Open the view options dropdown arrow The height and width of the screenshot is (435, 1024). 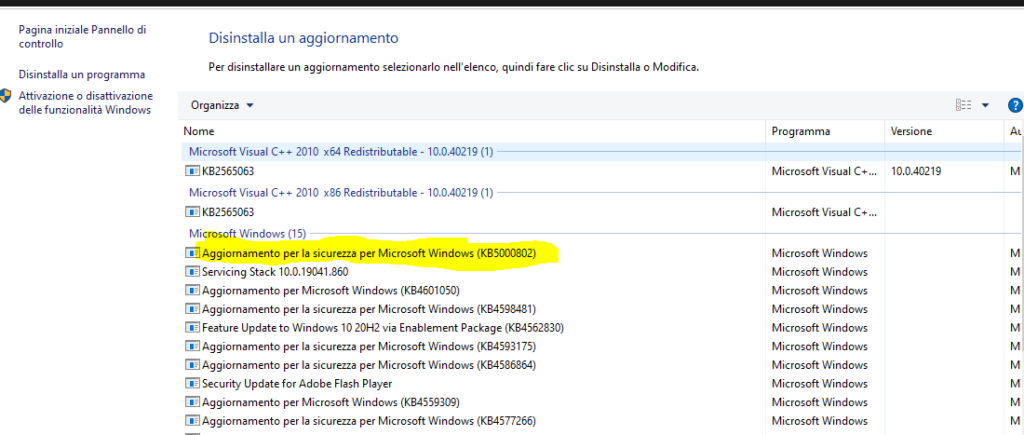point(985,106)
